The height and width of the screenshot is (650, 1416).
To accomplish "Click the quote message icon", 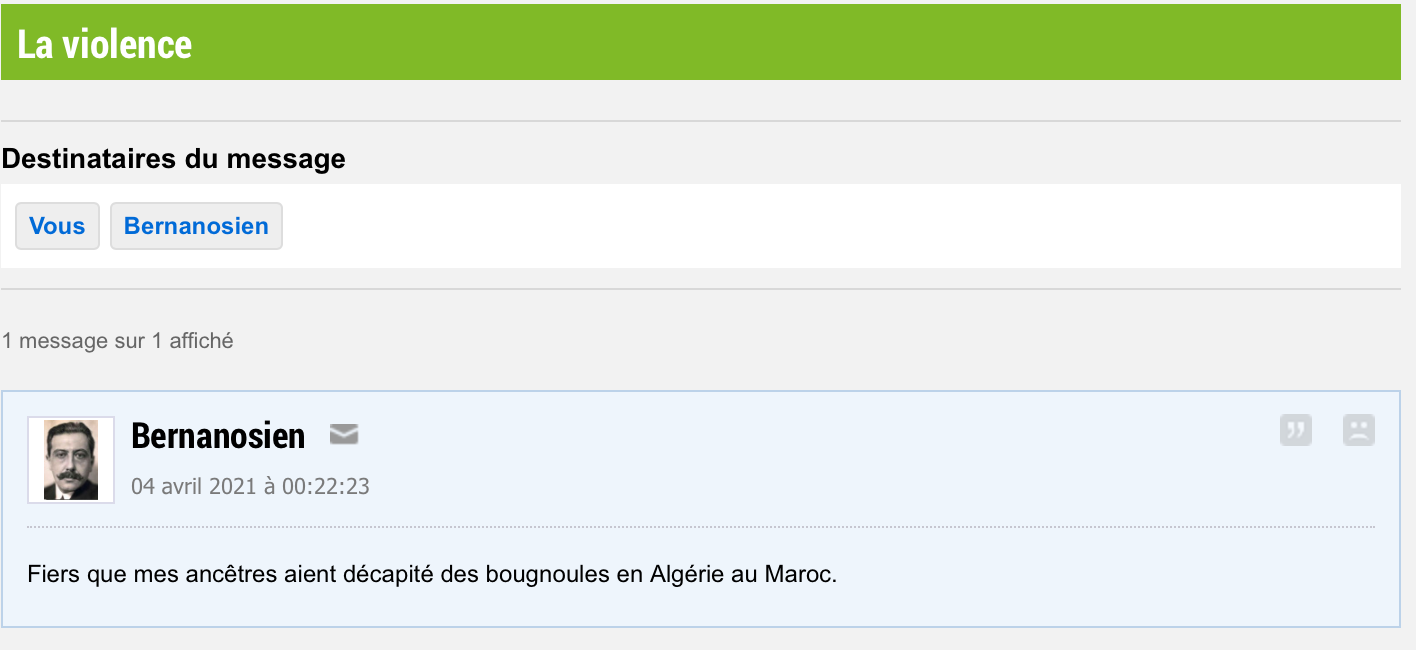I will [1295, 430].
